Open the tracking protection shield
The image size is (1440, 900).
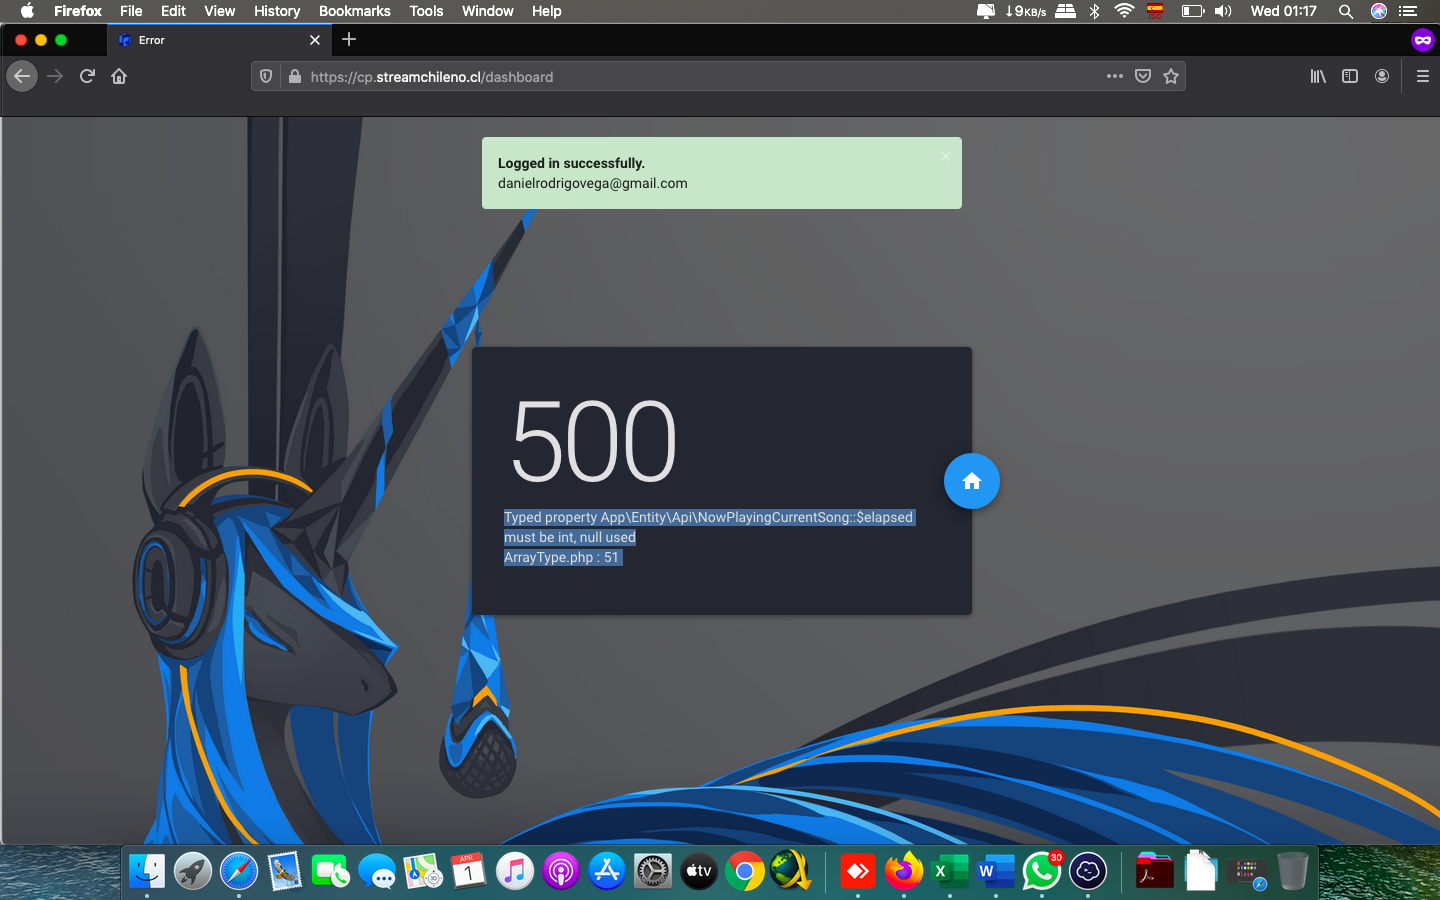[x=266, y=76]
